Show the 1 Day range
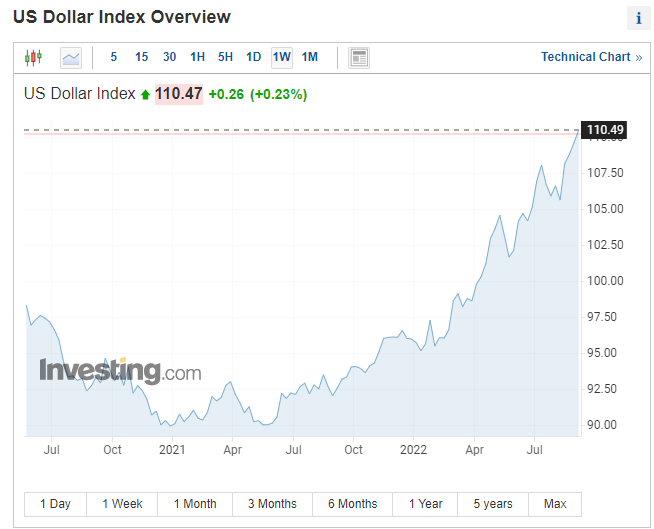This screenshot has height=529, width=654. (55, 504)
